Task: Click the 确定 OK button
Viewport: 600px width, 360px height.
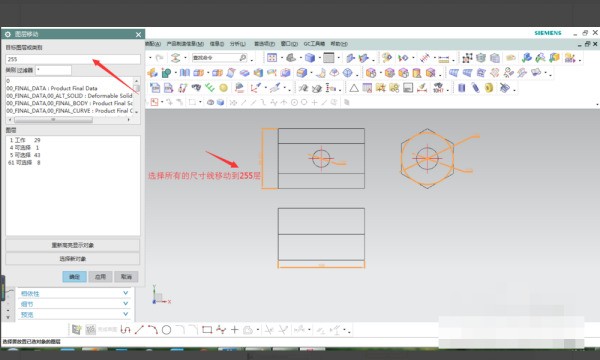Action: (74, 277)
